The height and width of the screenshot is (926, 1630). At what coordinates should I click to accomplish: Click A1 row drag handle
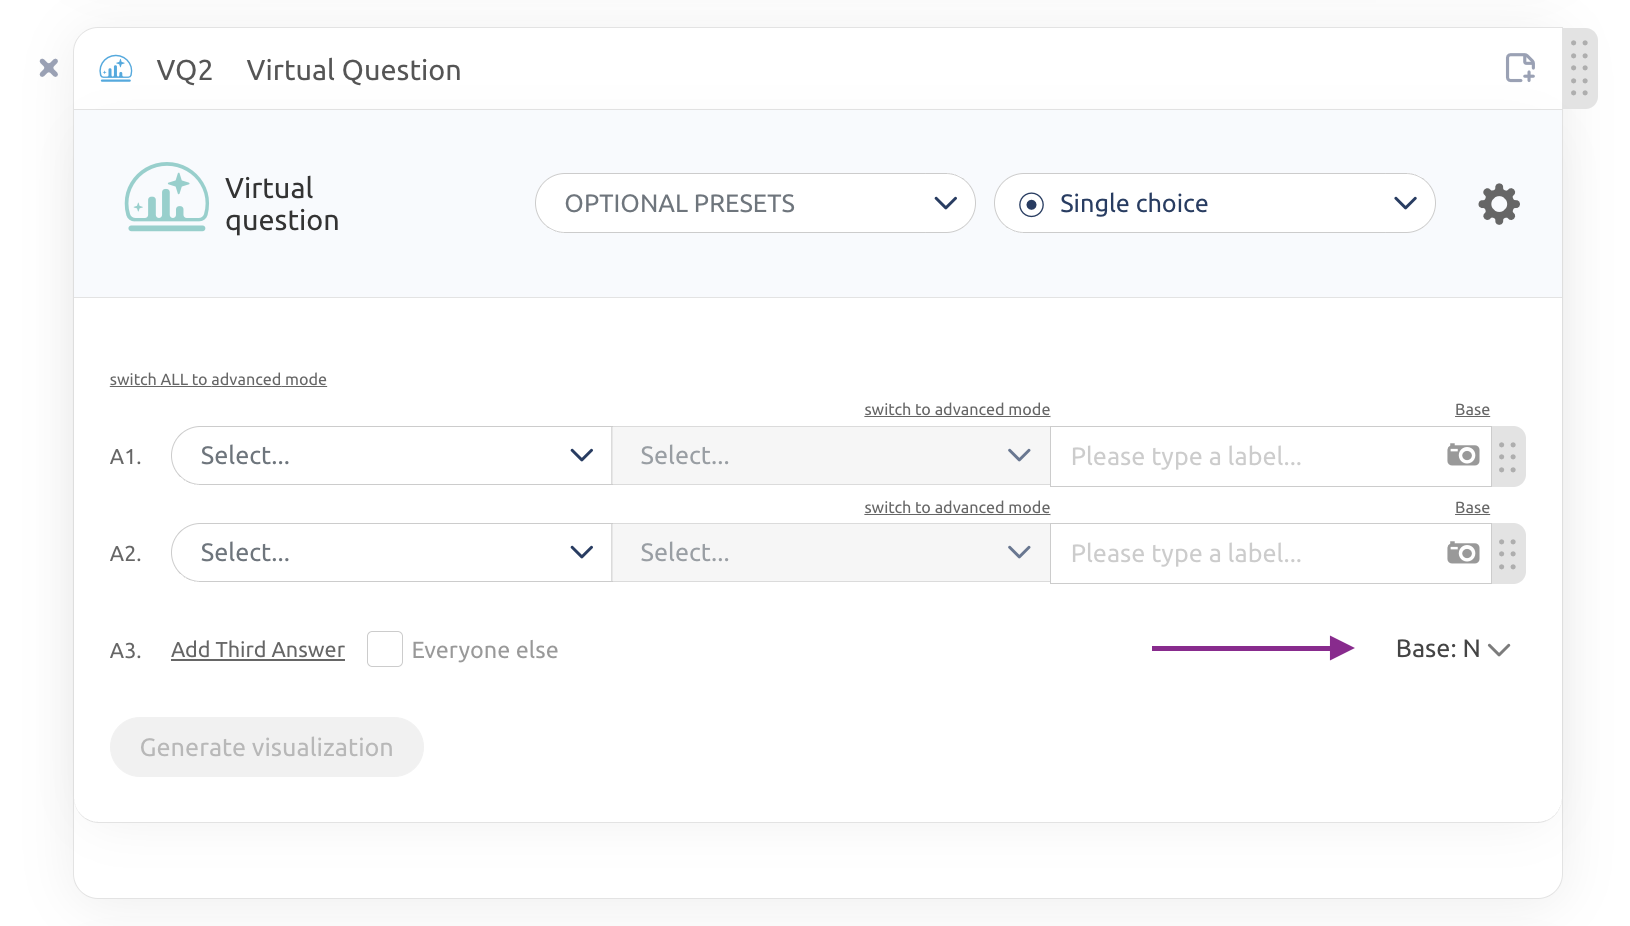point(1508,457)
